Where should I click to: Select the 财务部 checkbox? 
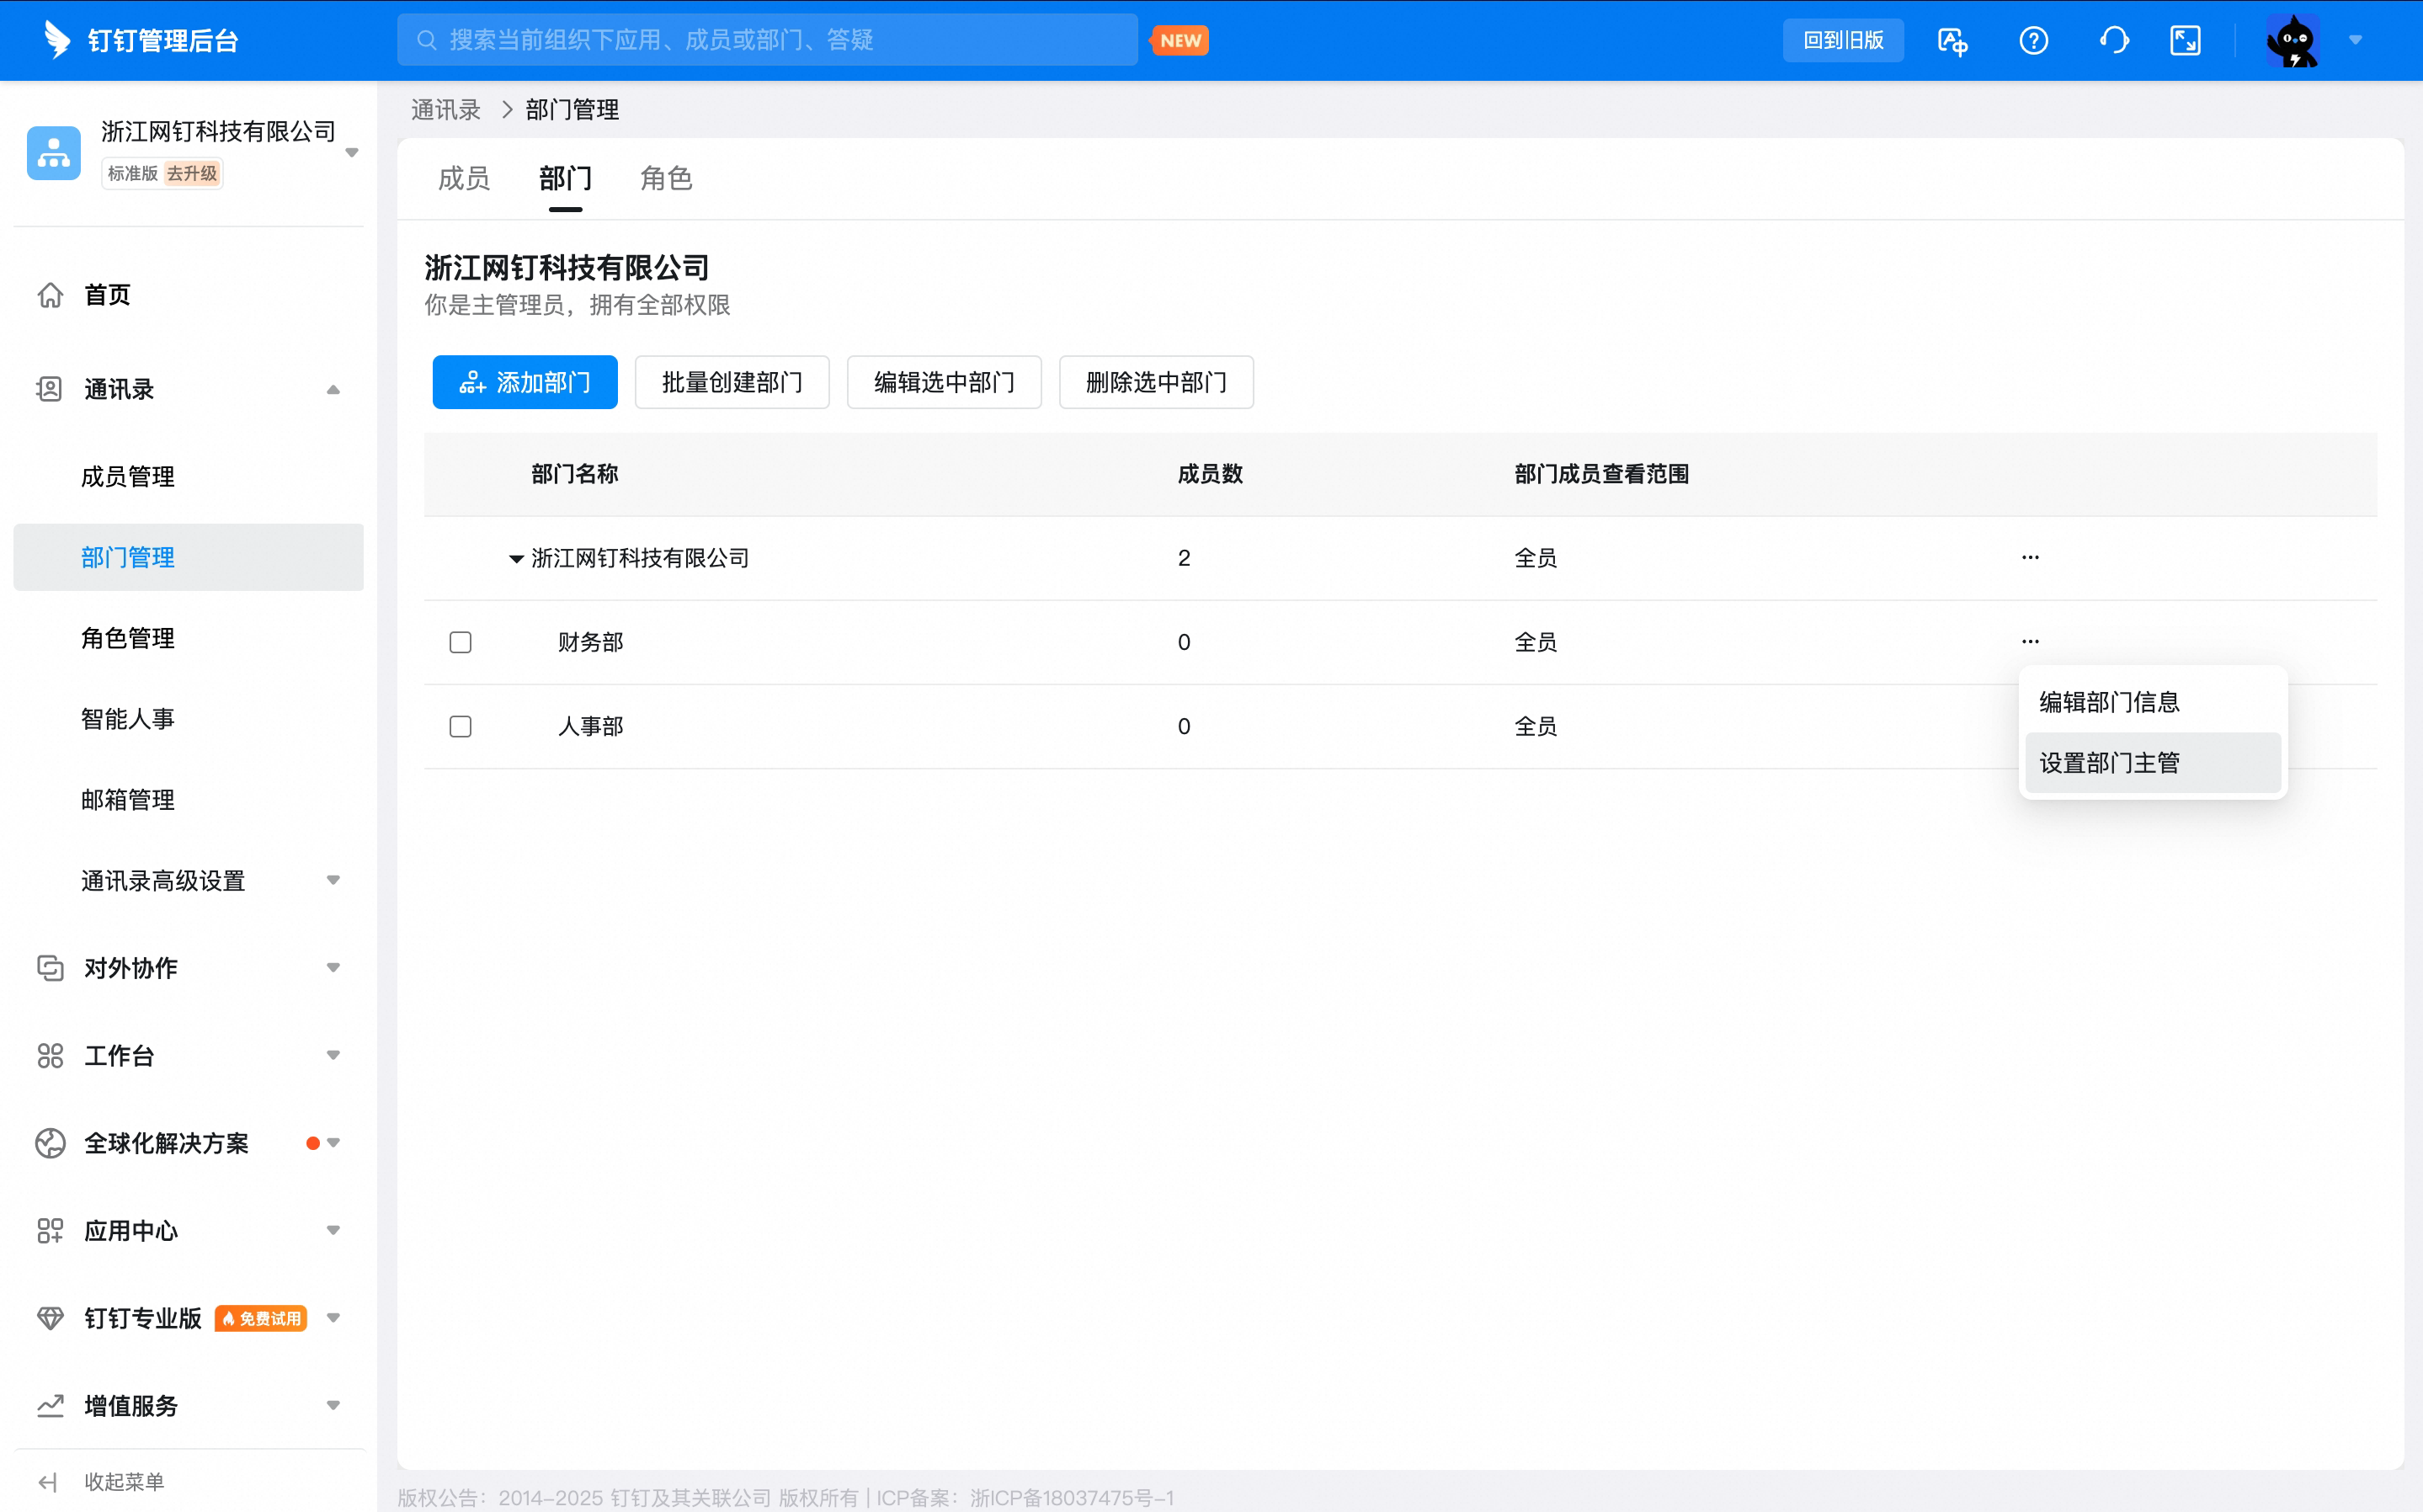pos(460,642)
